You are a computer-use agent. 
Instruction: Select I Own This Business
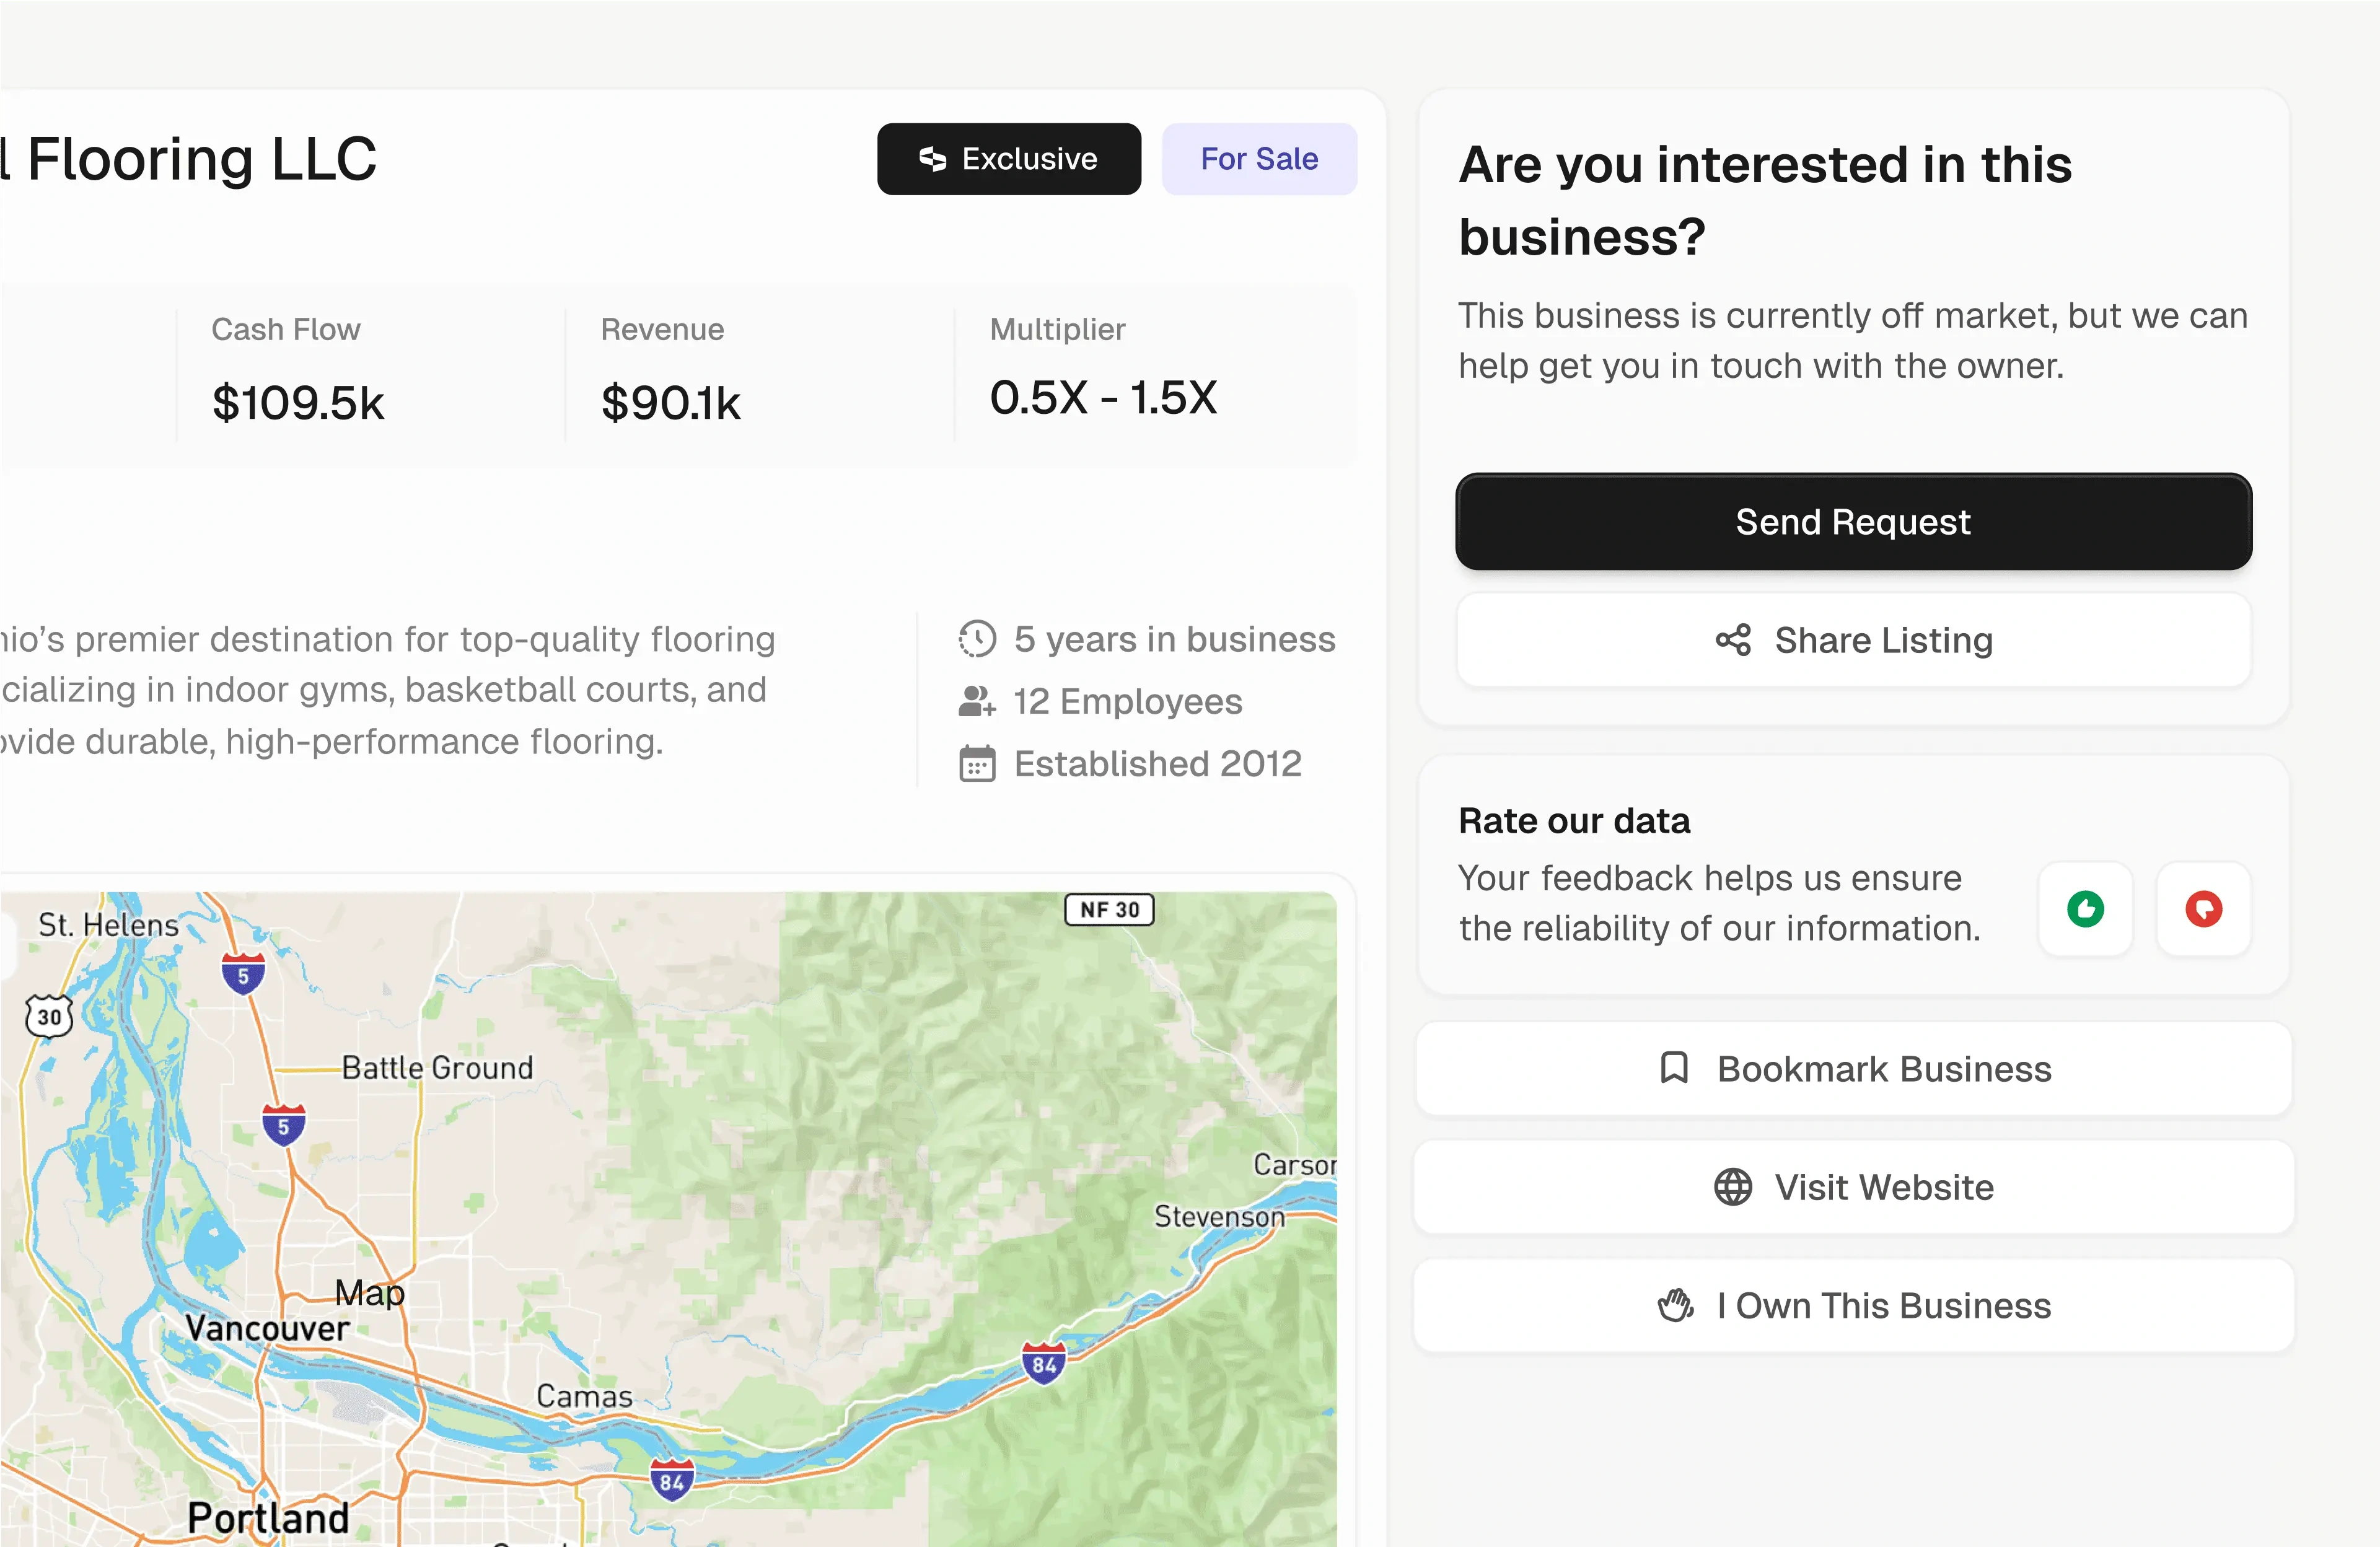pos(1852,1305)
